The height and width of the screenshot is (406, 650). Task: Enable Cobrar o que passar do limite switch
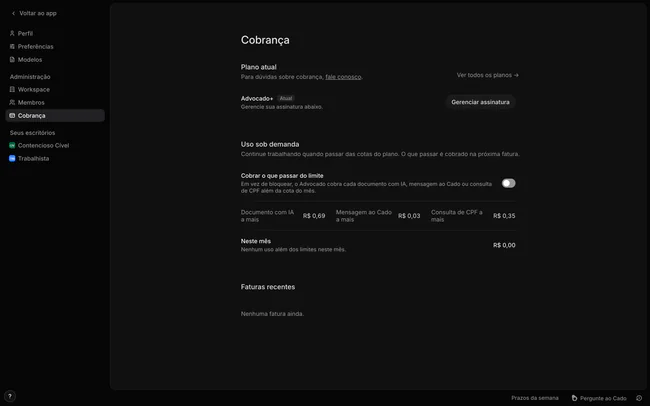[x=509, y=183]
